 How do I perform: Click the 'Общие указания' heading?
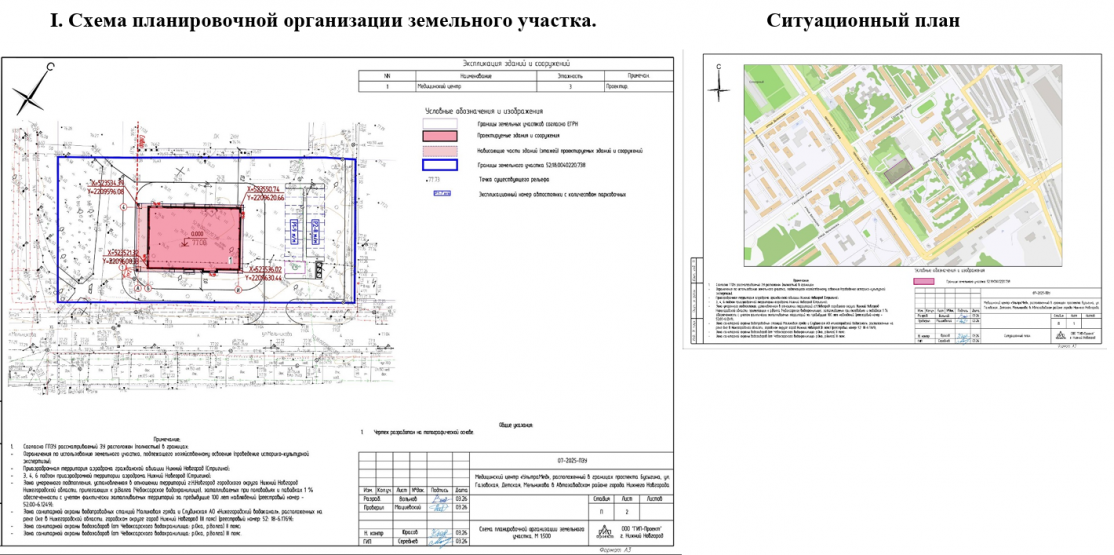point(514,425)
